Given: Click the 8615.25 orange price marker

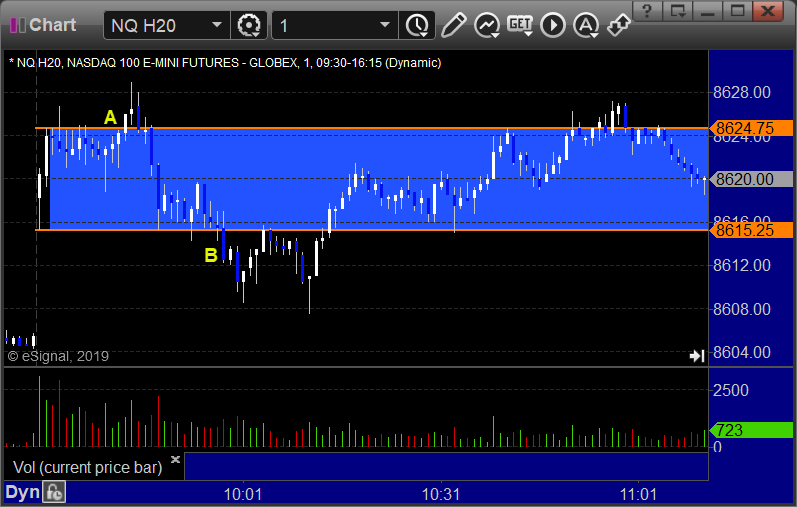Looking at the screenshot, I should [x=751, y=230].
